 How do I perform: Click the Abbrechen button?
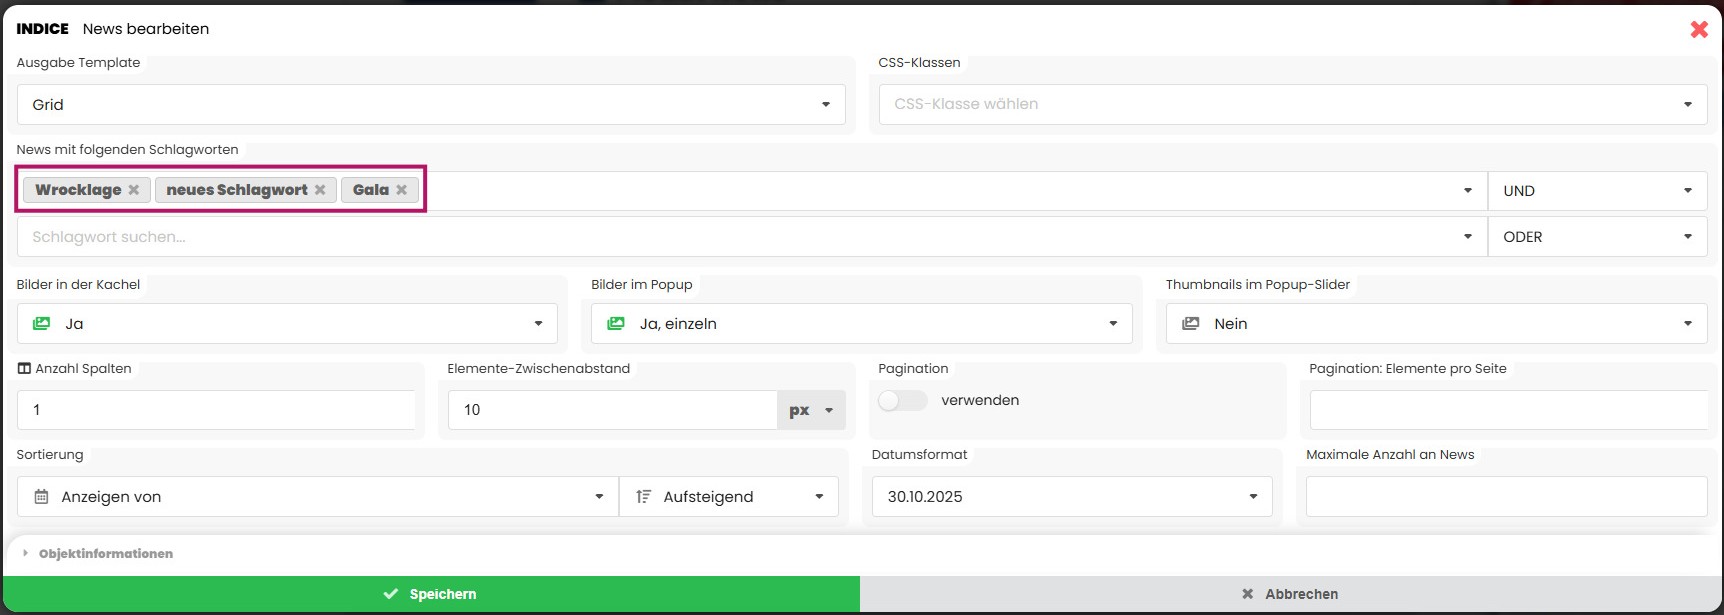[x=1290, y=594]
